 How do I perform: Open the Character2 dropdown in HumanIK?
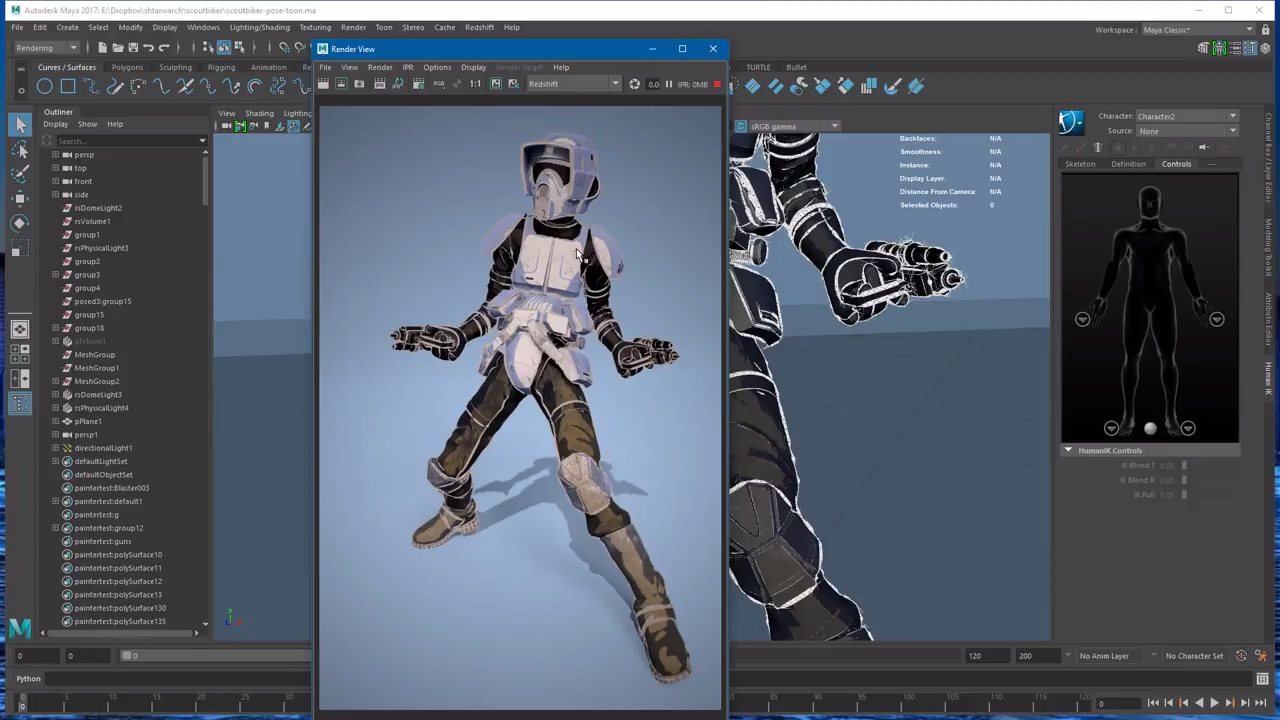tap(1186, 116)
